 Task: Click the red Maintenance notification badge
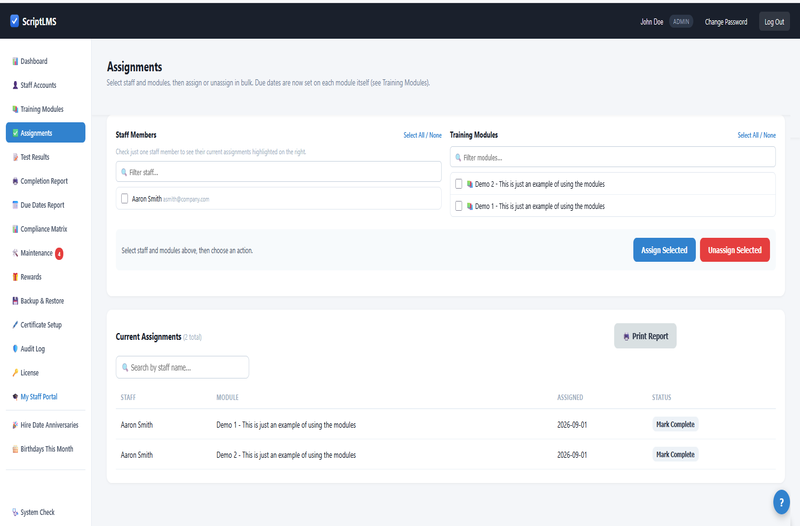[x=59, y=254]
